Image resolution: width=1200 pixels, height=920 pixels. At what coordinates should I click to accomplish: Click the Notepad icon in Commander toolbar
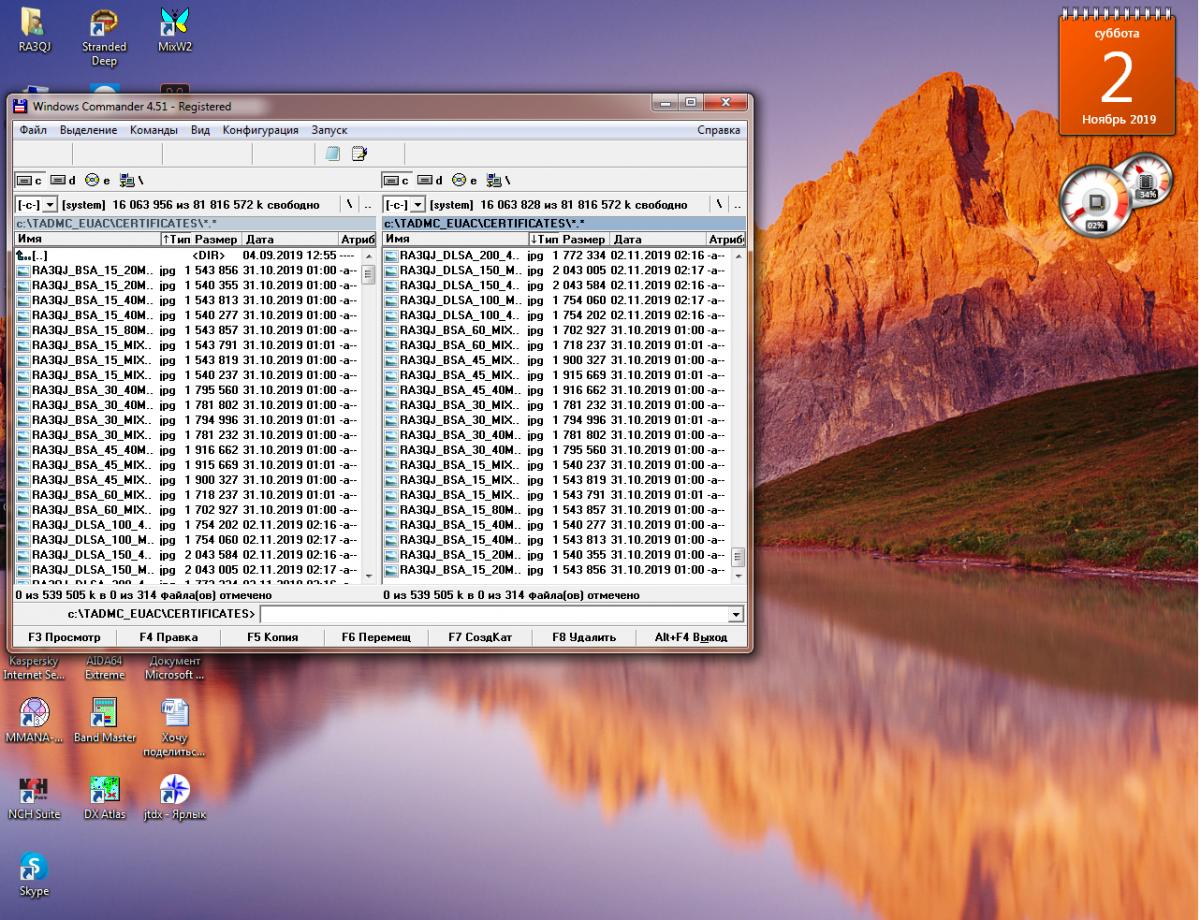tap(333, 154)
